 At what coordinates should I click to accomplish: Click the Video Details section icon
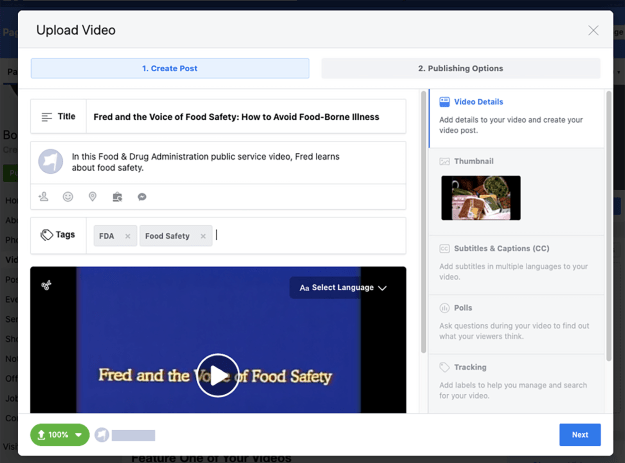click(444, 102)
